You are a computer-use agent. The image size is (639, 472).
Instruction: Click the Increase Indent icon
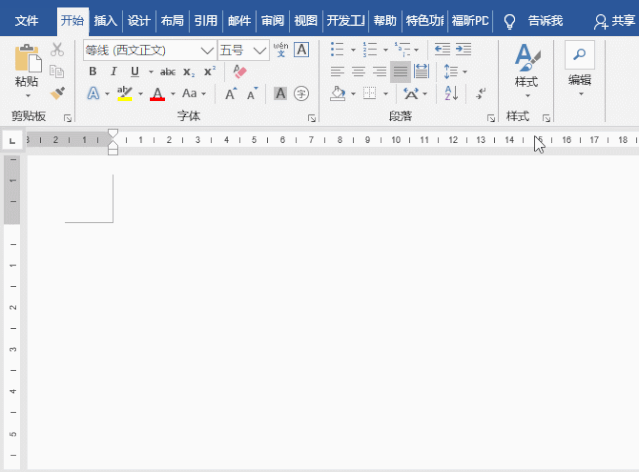463,50
